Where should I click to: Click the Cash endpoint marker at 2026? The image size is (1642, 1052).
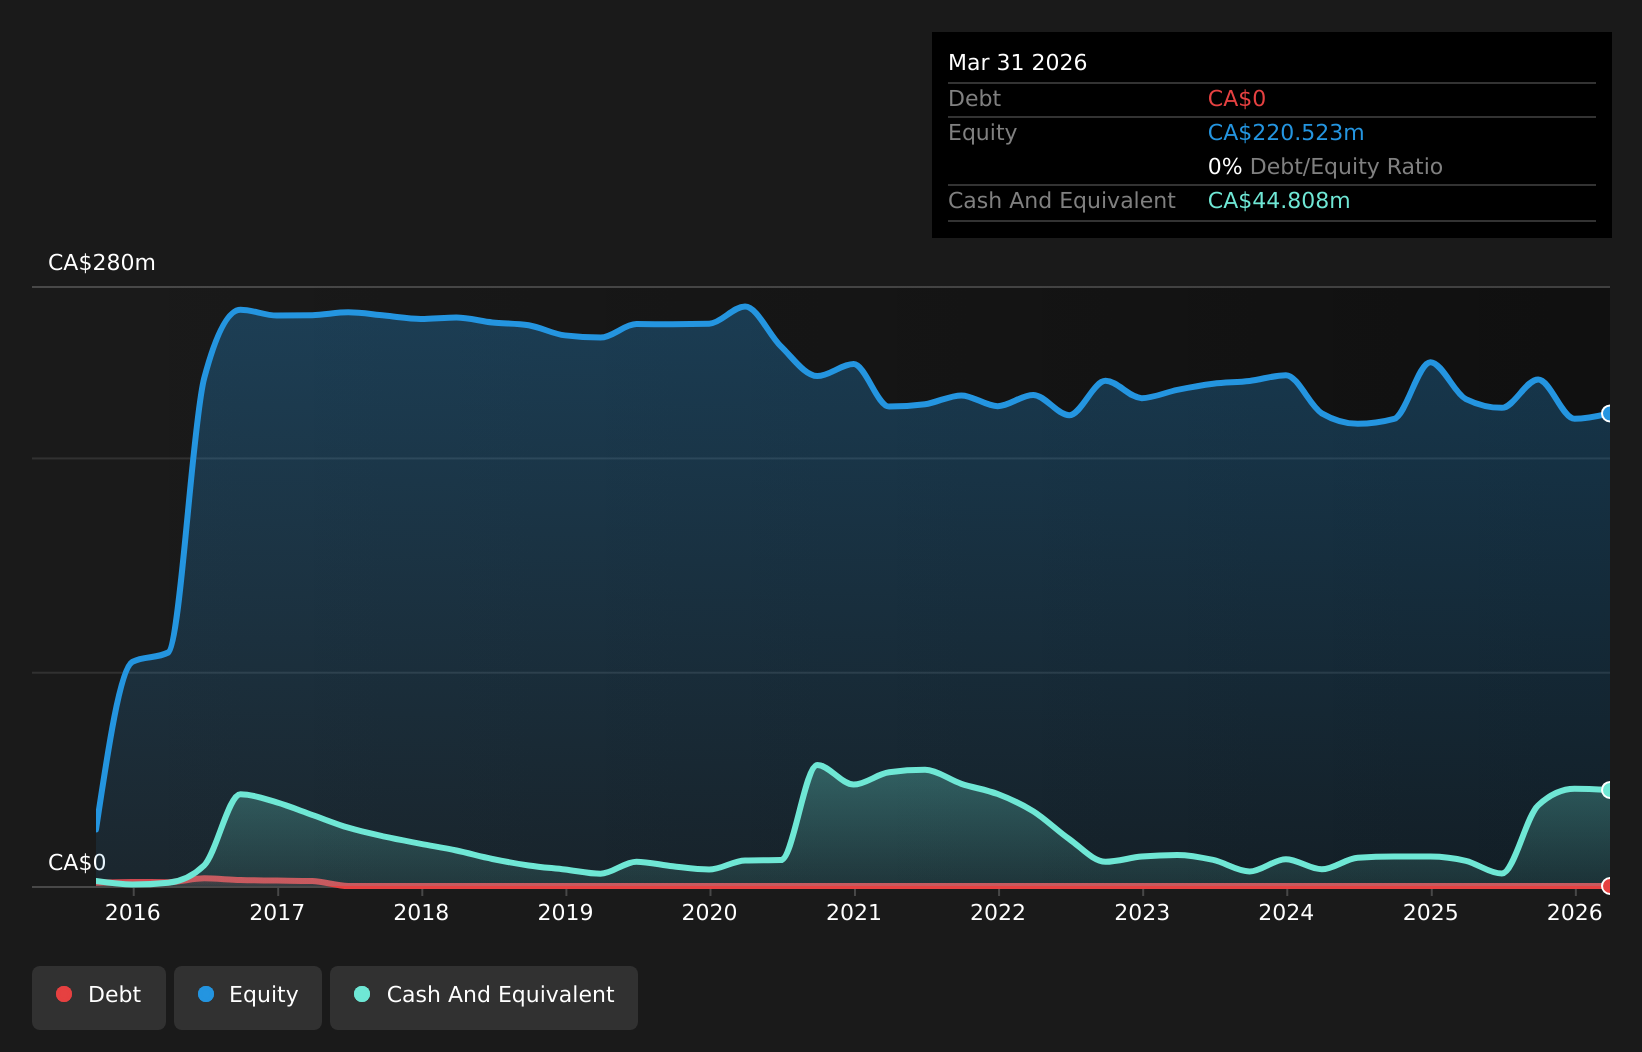click(x=1608, y=790)
